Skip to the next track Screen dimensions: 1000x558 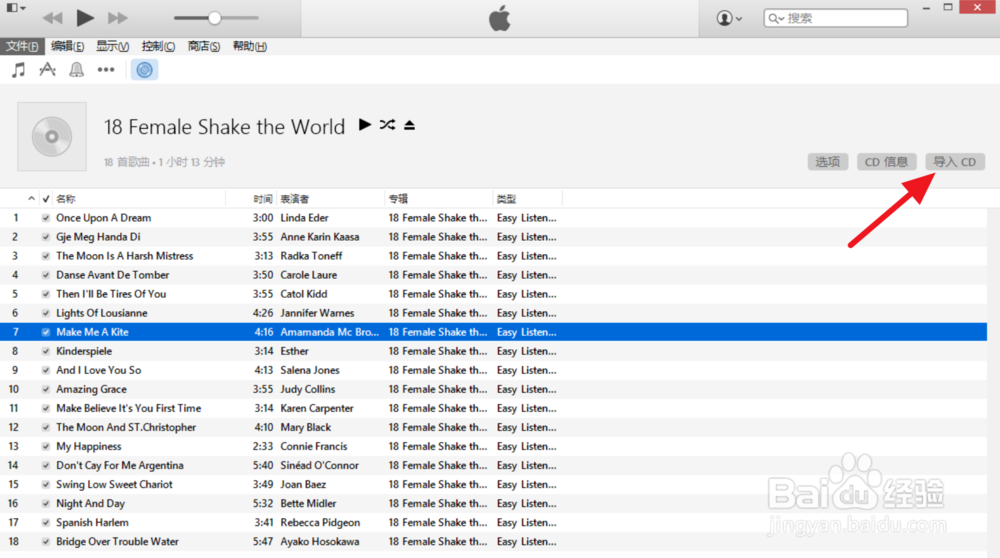117,18
